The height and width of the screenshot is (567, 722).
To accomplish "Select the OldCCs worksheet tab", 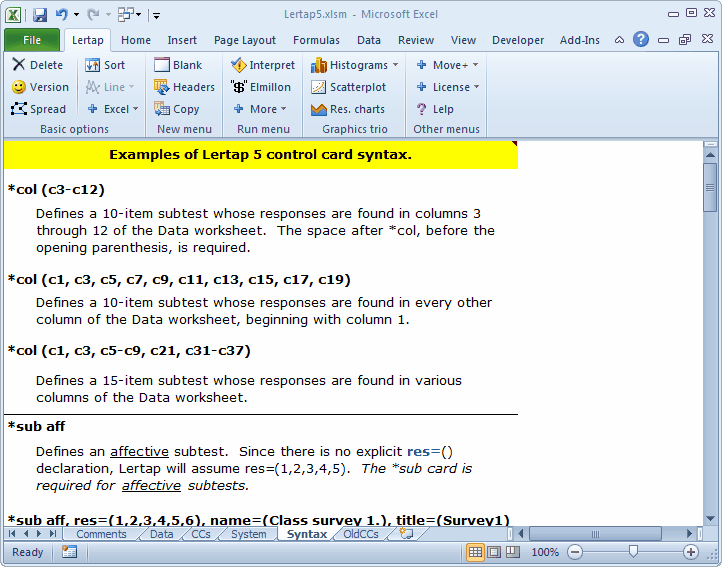I will tap(361, 534).
